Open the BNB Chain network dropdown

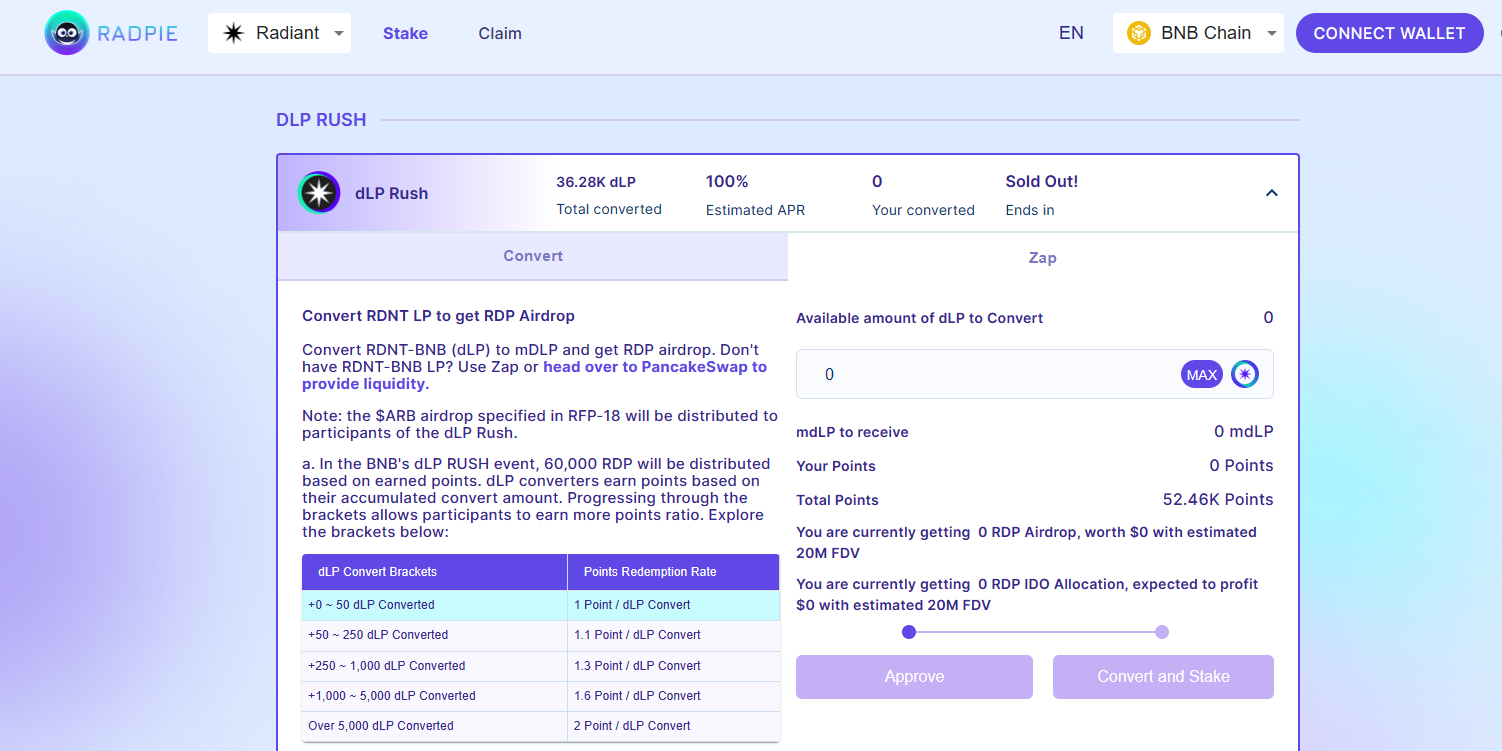(x=1198, y=33)
